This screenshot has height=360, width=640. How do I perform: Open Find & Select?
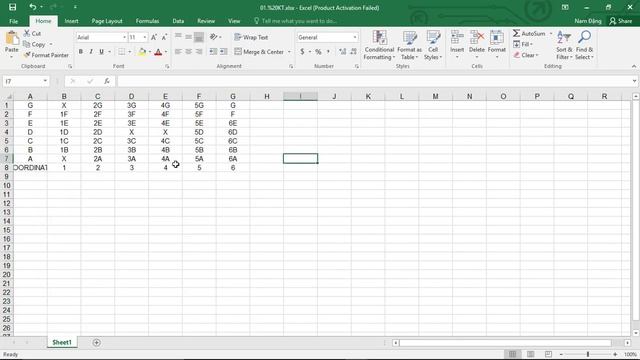(x=584, y=45)
